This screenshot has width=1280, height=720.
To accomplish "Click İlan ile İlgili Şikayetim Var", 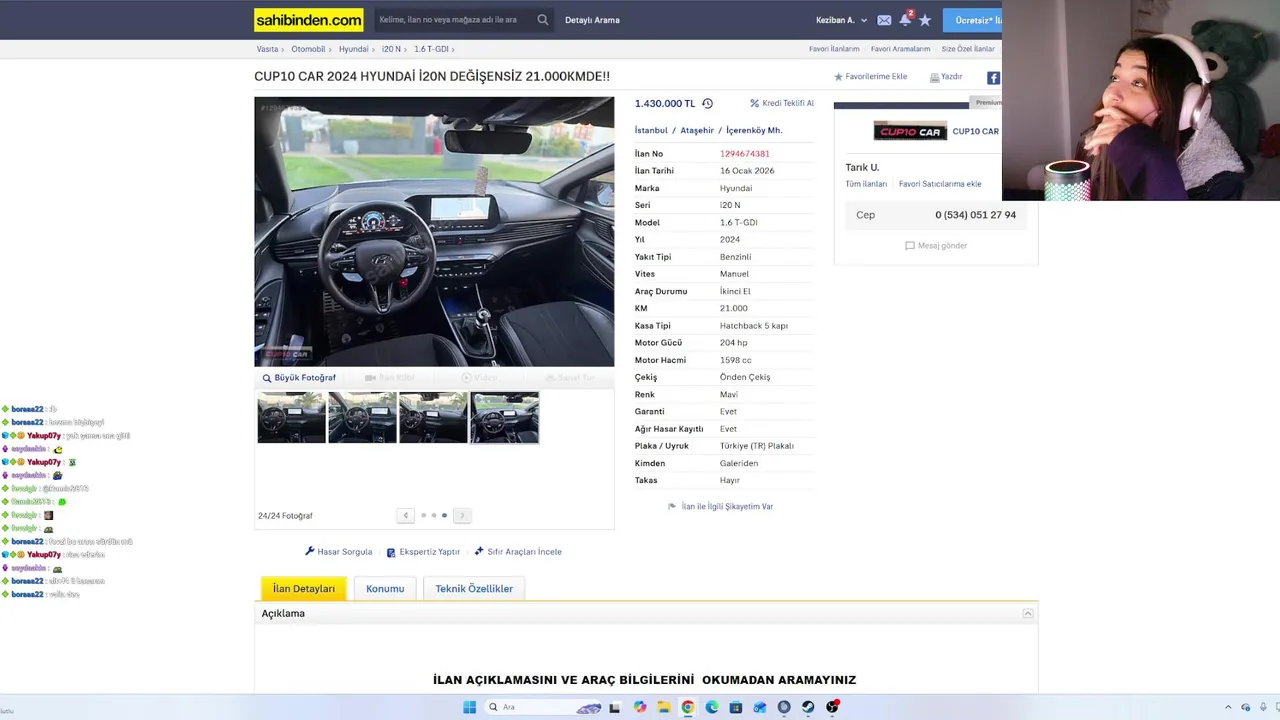I will pyautogui.click(x=720, y=507).
